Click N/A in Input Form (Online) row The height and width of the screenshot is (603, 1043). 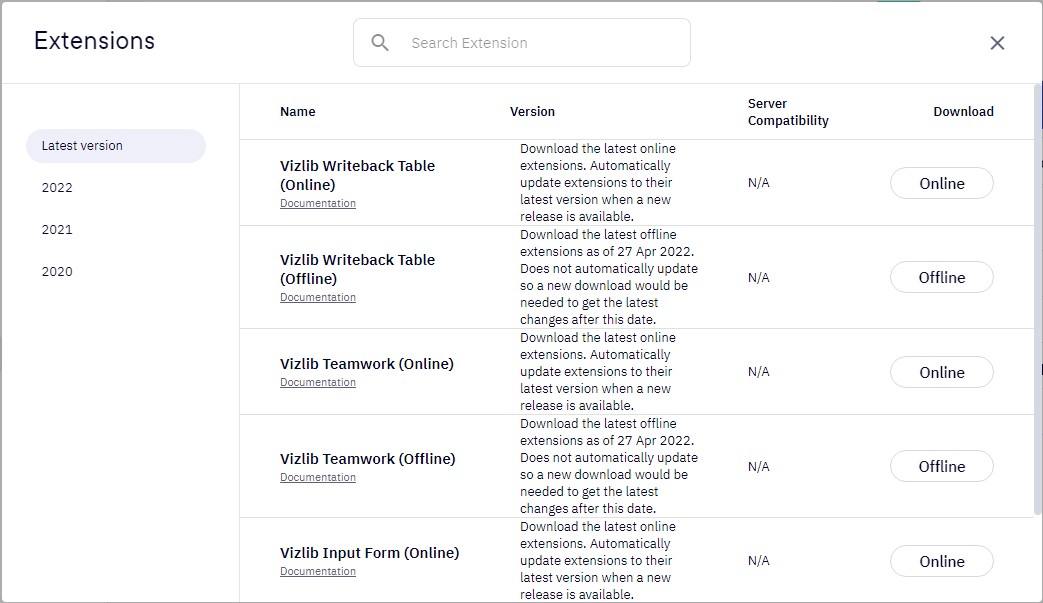coord(758,560)
